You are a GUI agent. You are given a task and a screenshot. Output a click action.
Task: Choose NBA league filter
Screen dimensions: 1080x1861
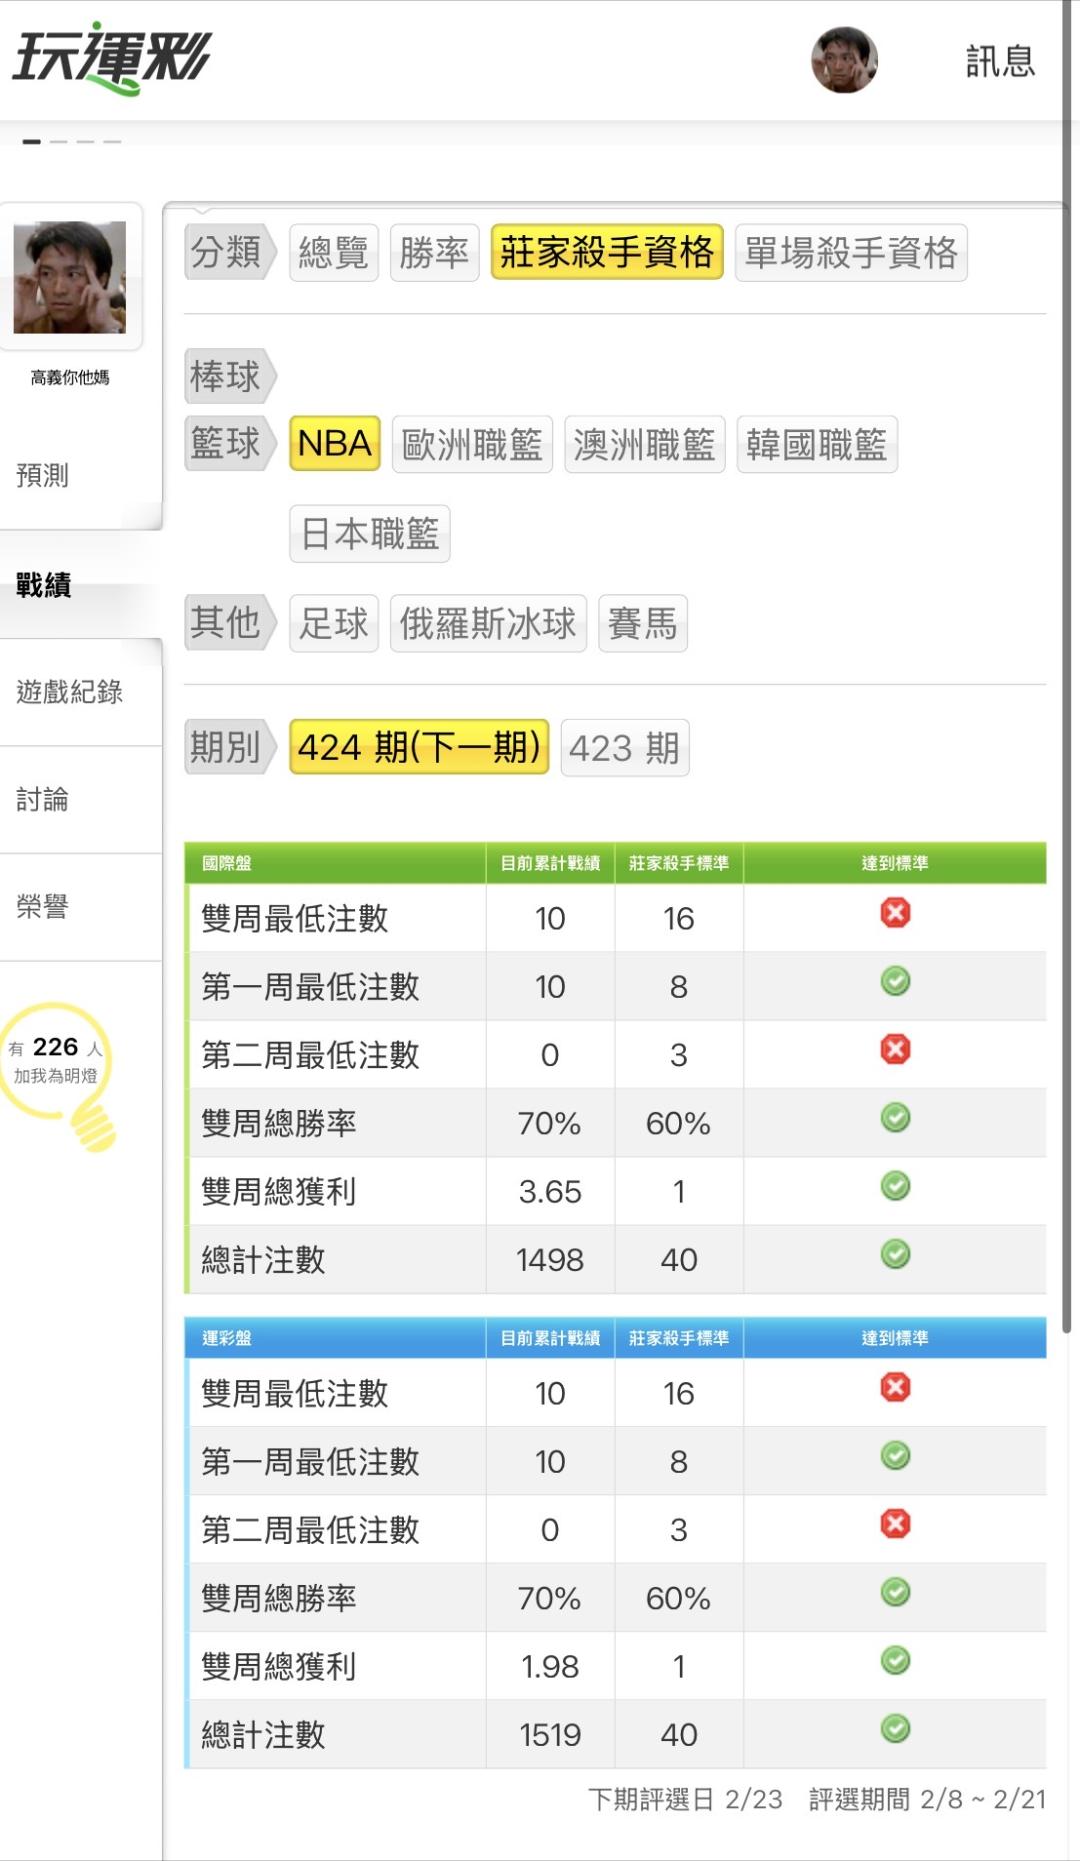(x=335, y=443)
